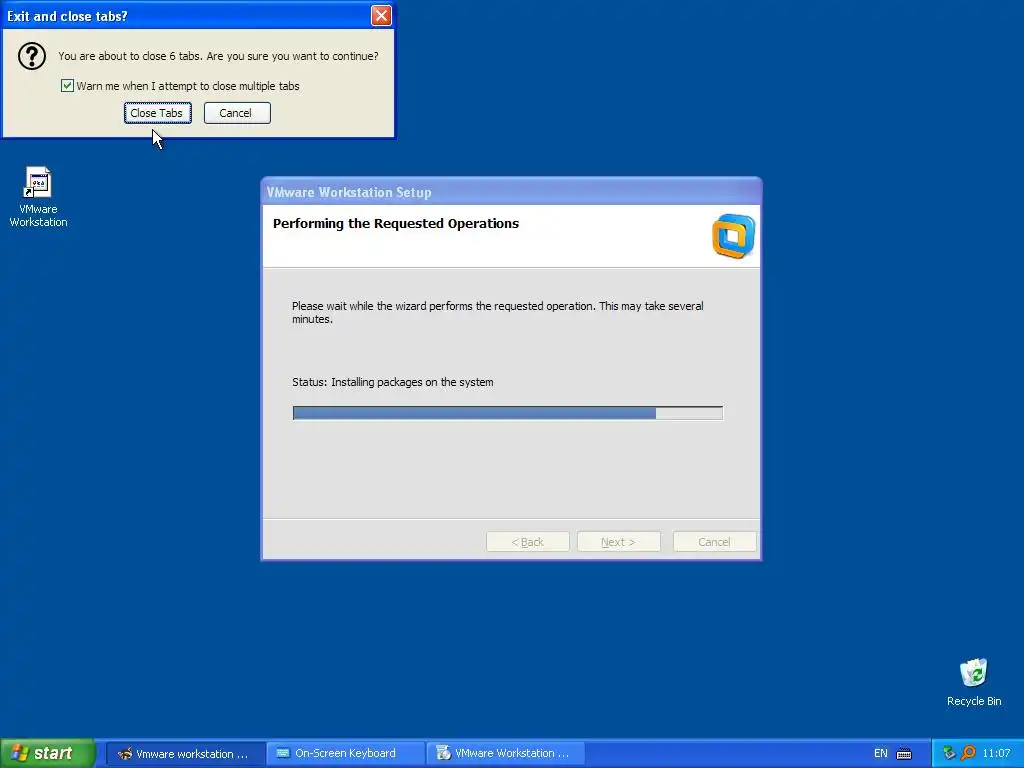The height and width of the screenshot is (768, 1024).
Task: Click the installation progress bar
Action: coord(507,413)
